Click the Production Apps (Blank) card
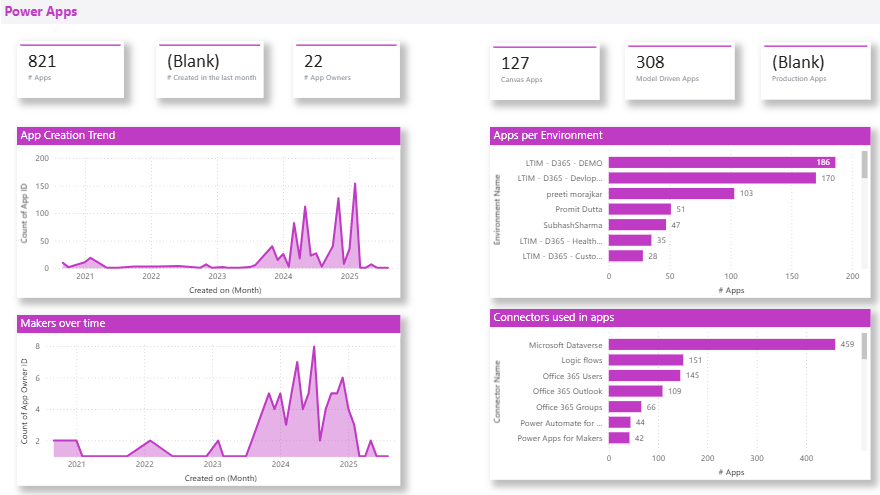 pos(816,72)
